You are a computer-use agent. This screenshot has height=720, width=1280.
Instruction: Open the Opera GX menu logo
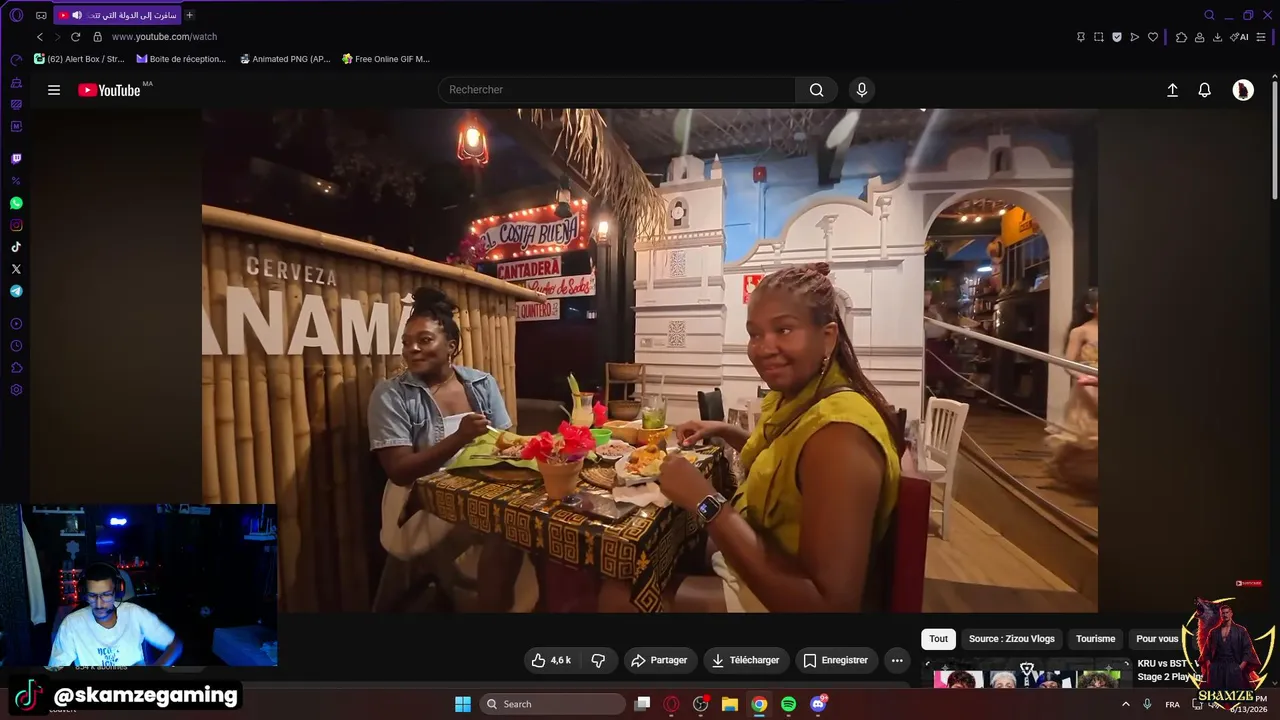[x=16, y=15]
